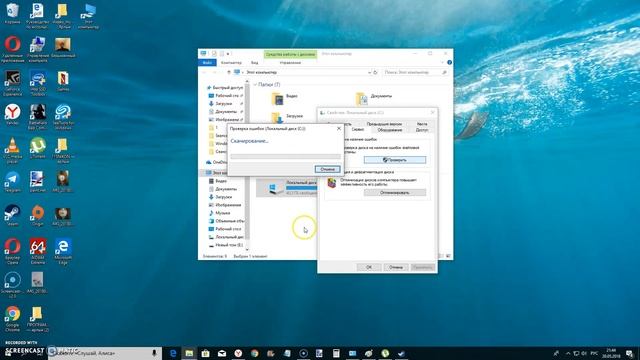This screenshot has width=640, height=360.
Task: Open Mail app from the taskbar
Action: pyautogui.click(x=222, y=353)
